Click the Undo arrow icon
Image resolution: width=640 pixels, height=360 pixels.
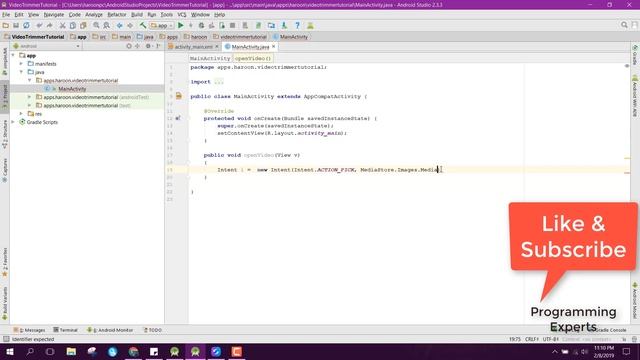pos(39,25)
